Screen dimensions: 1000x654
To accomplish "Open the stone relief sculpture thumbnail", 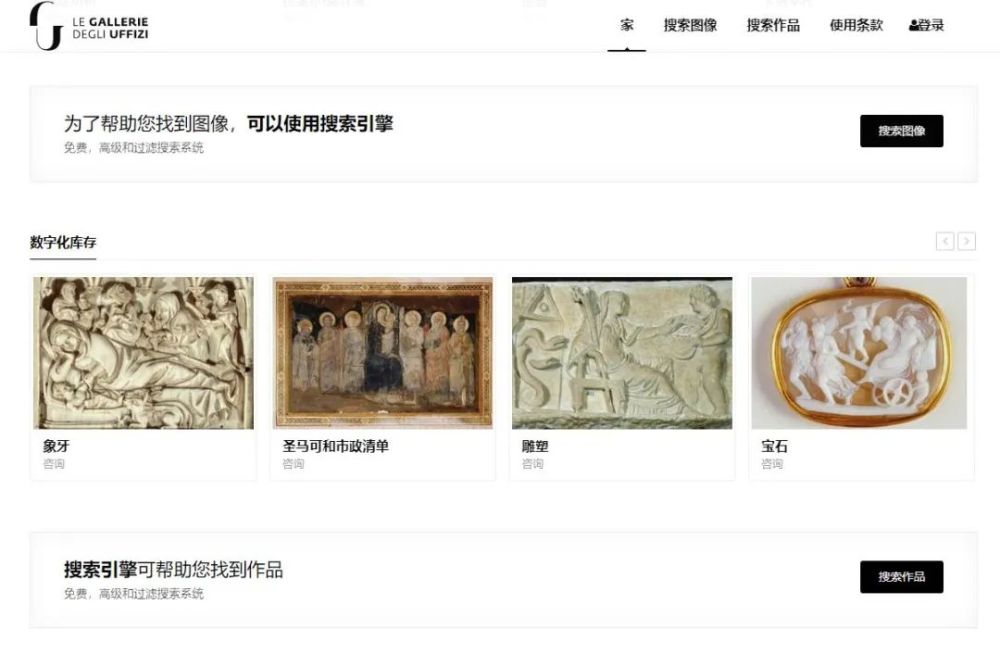I will 622,353.
